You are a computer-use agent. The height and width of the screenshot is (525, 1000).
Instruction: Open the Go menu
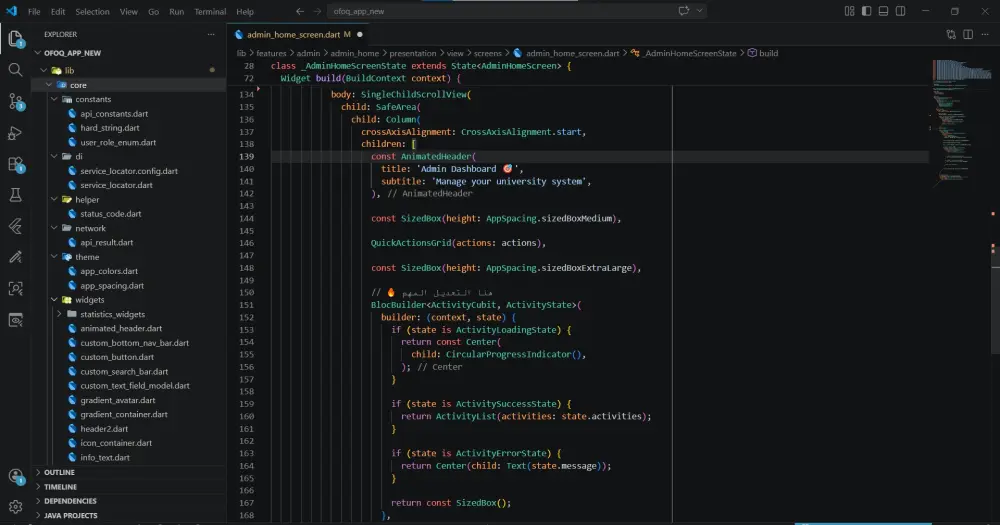153,11
